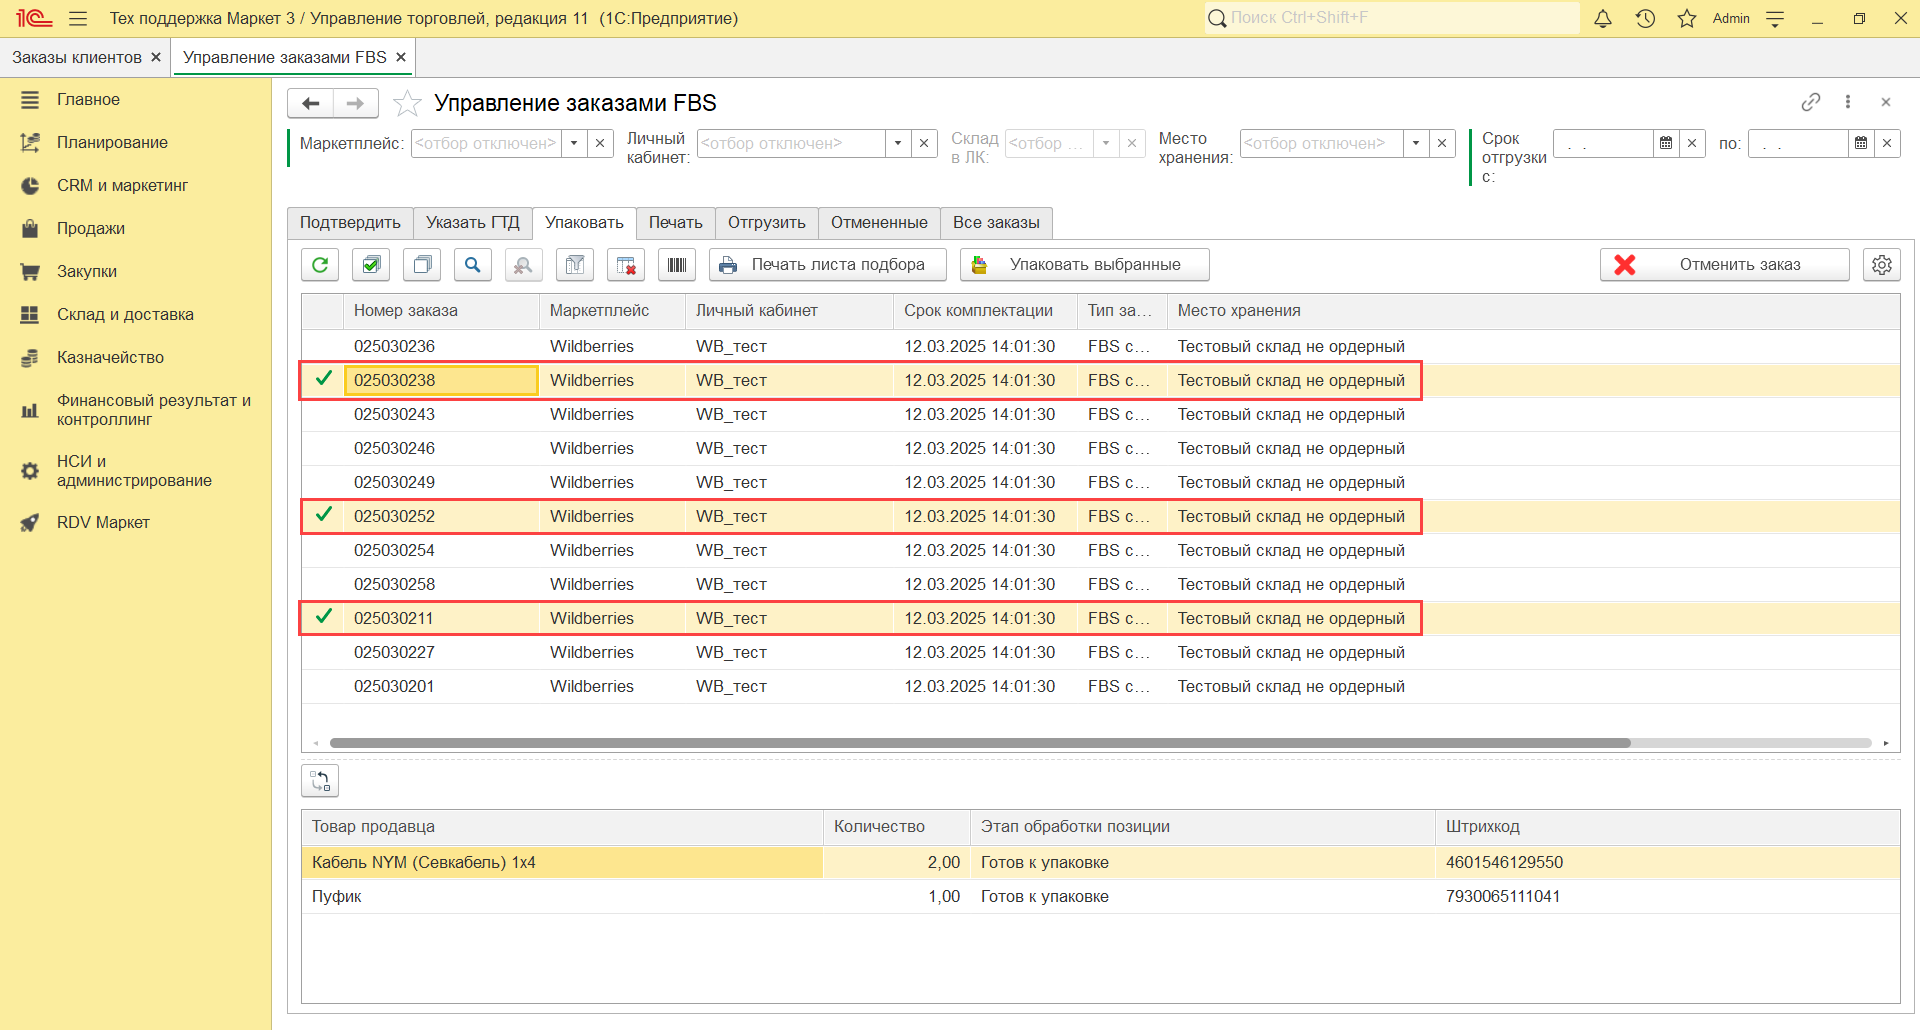Click the barcode scan icon
The image size is (1920, 1030).
(677, 265)
